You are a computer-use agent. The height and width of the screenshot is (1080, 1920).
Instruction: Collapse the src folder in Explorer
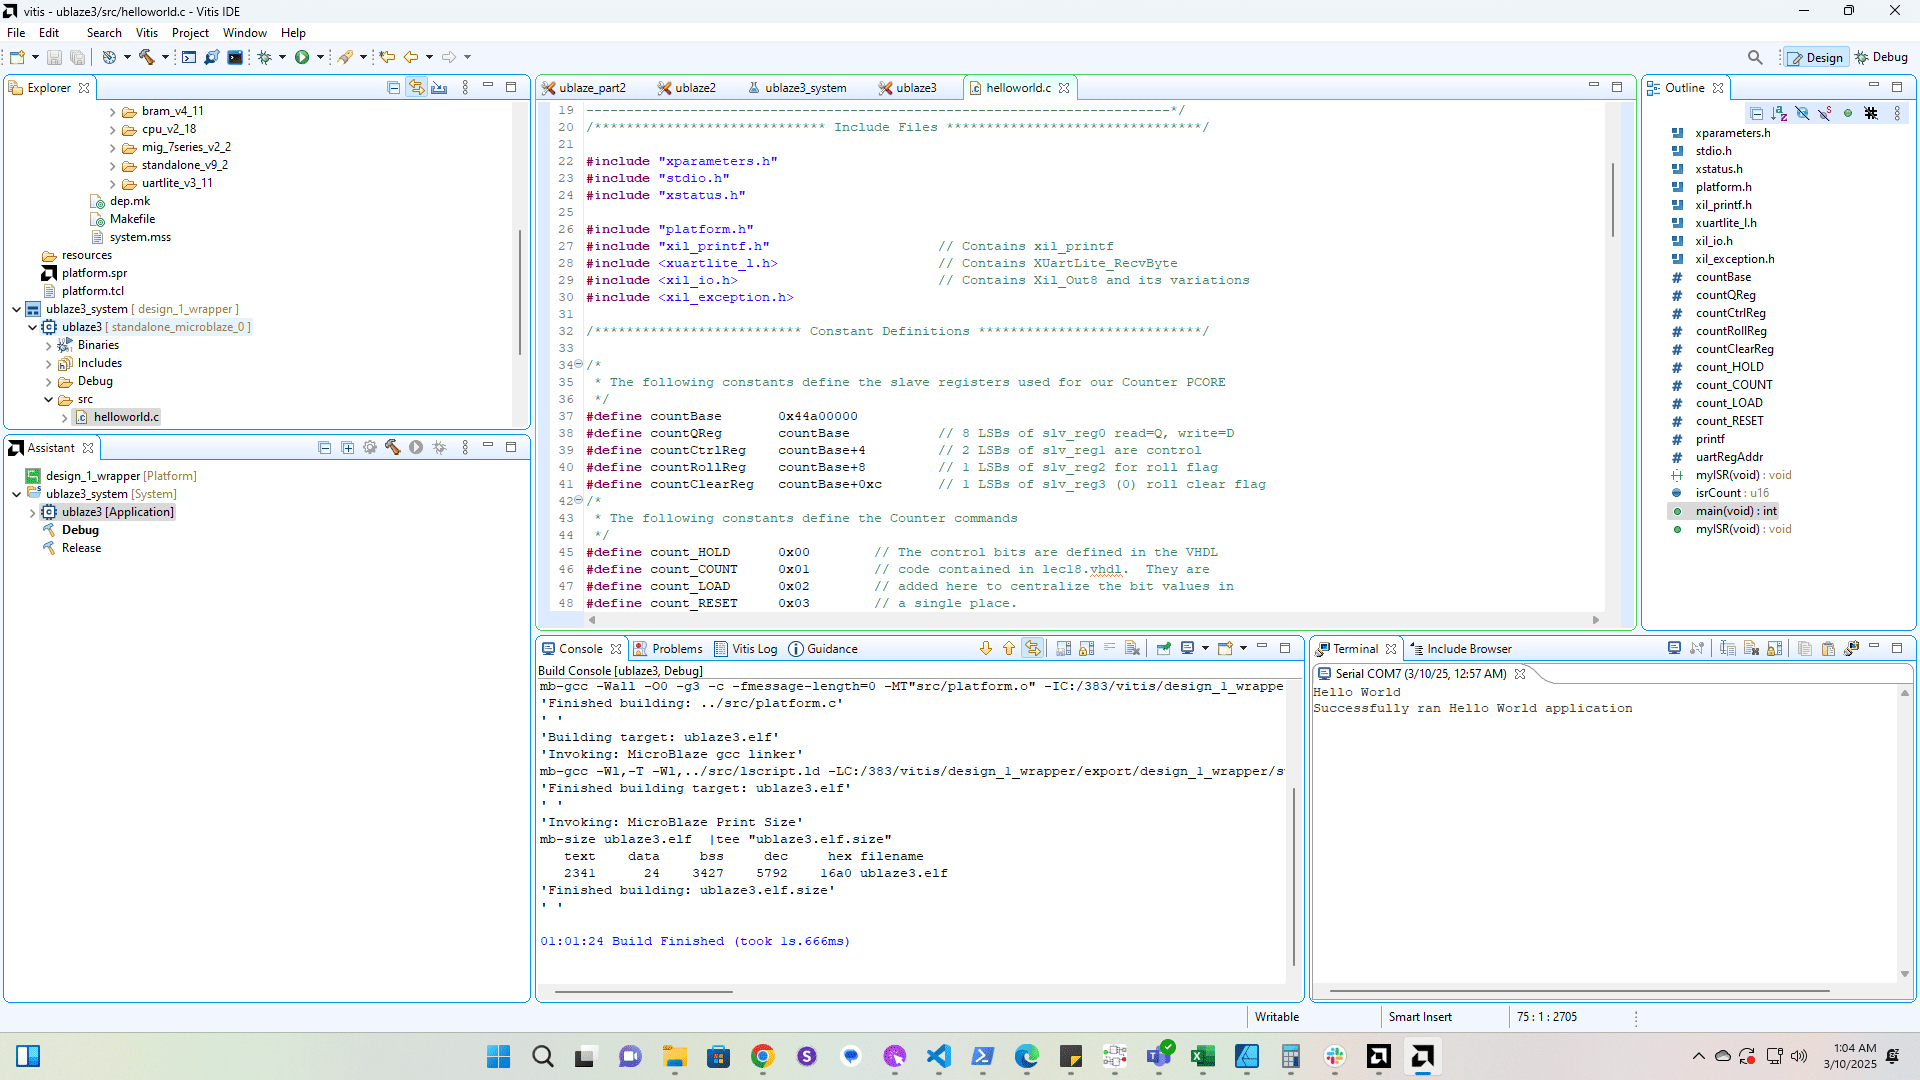[48, 399]
